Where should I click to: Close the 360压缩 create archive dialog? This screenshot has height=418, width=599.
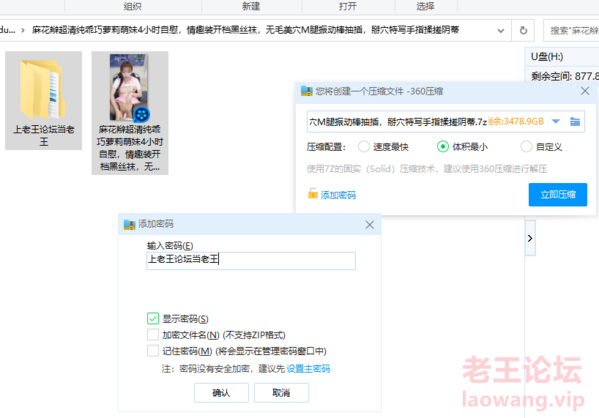click(585, 91)
